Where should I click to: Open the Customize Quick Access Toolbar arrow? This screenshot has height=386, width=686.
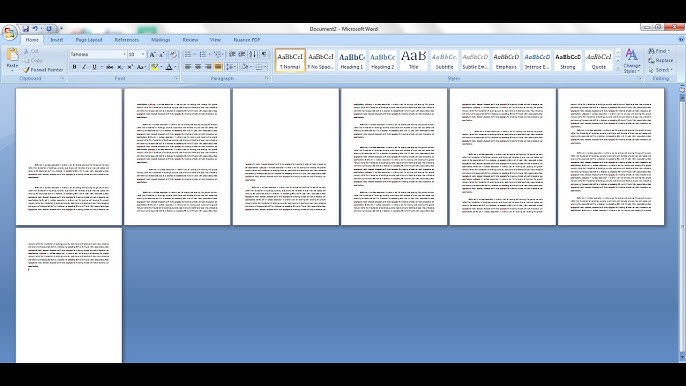tap(61, 29)
